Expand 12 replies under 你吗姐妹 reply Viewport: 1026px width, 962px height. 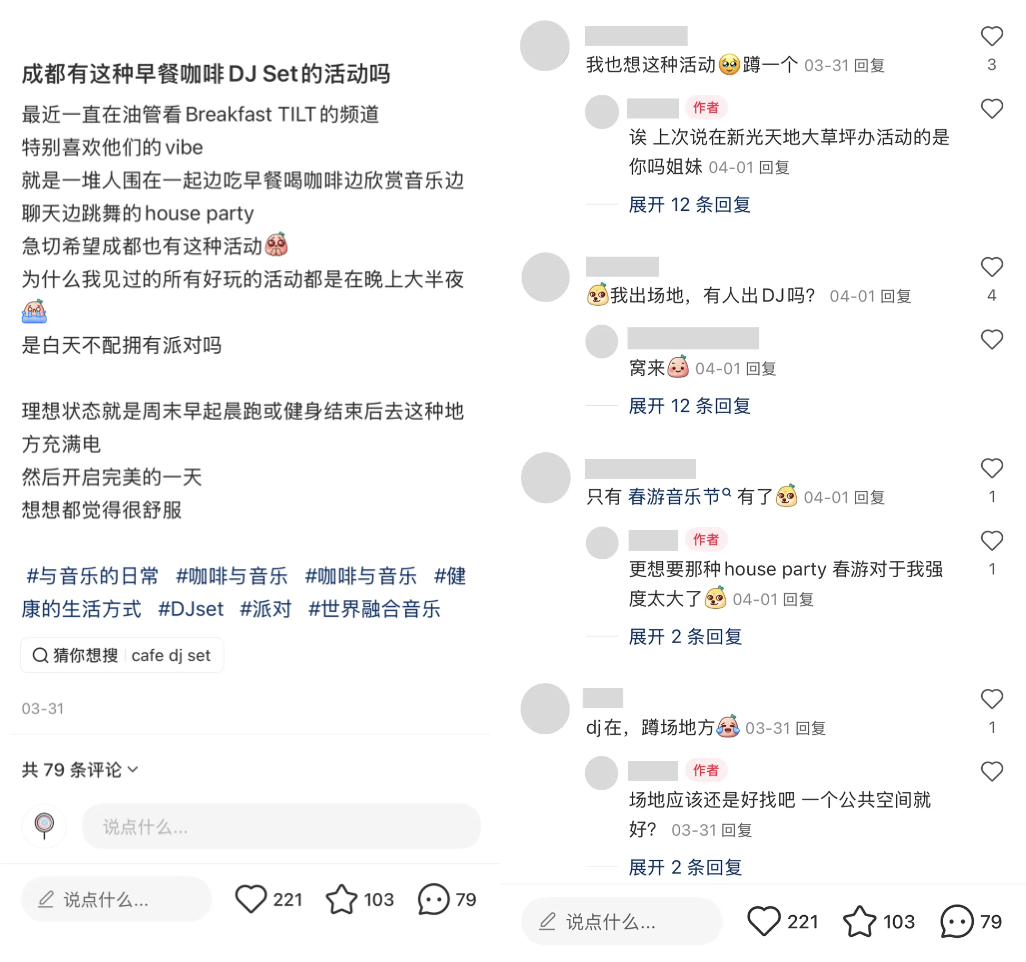click(x=689, y=205)
